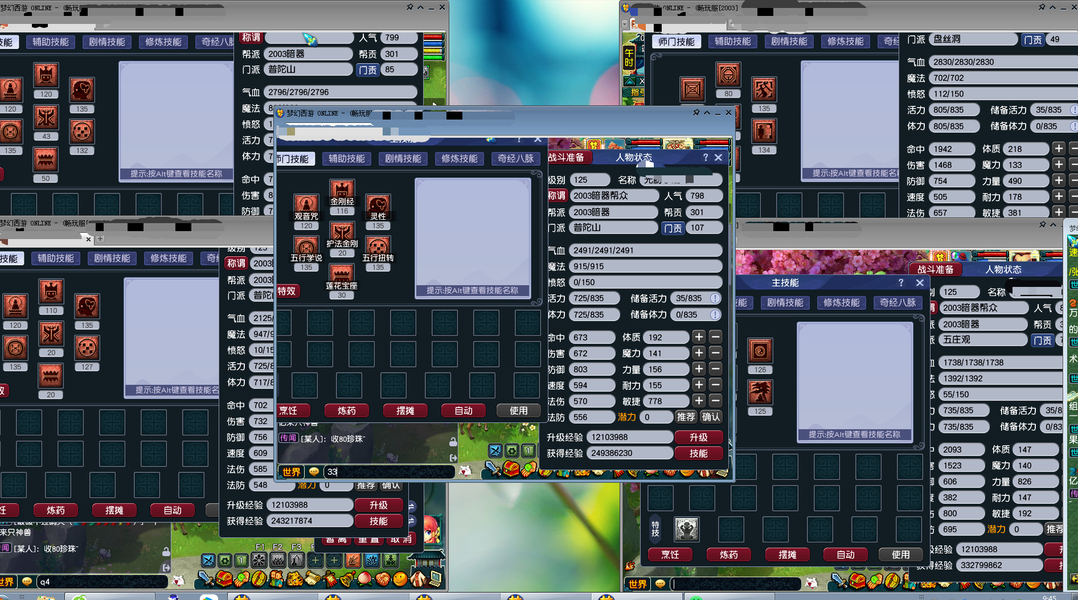Screen dimensions: 1078x600
Task: Click the 推荐 button in the center window
Action: [685, 416]
